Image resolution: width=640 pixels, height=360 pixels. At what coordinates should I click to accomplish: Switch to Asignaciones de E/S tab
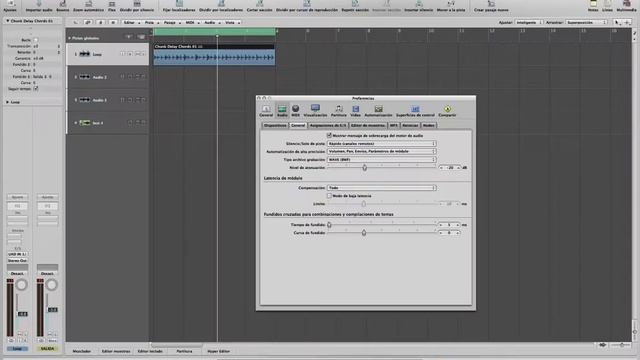coord(328,125)
